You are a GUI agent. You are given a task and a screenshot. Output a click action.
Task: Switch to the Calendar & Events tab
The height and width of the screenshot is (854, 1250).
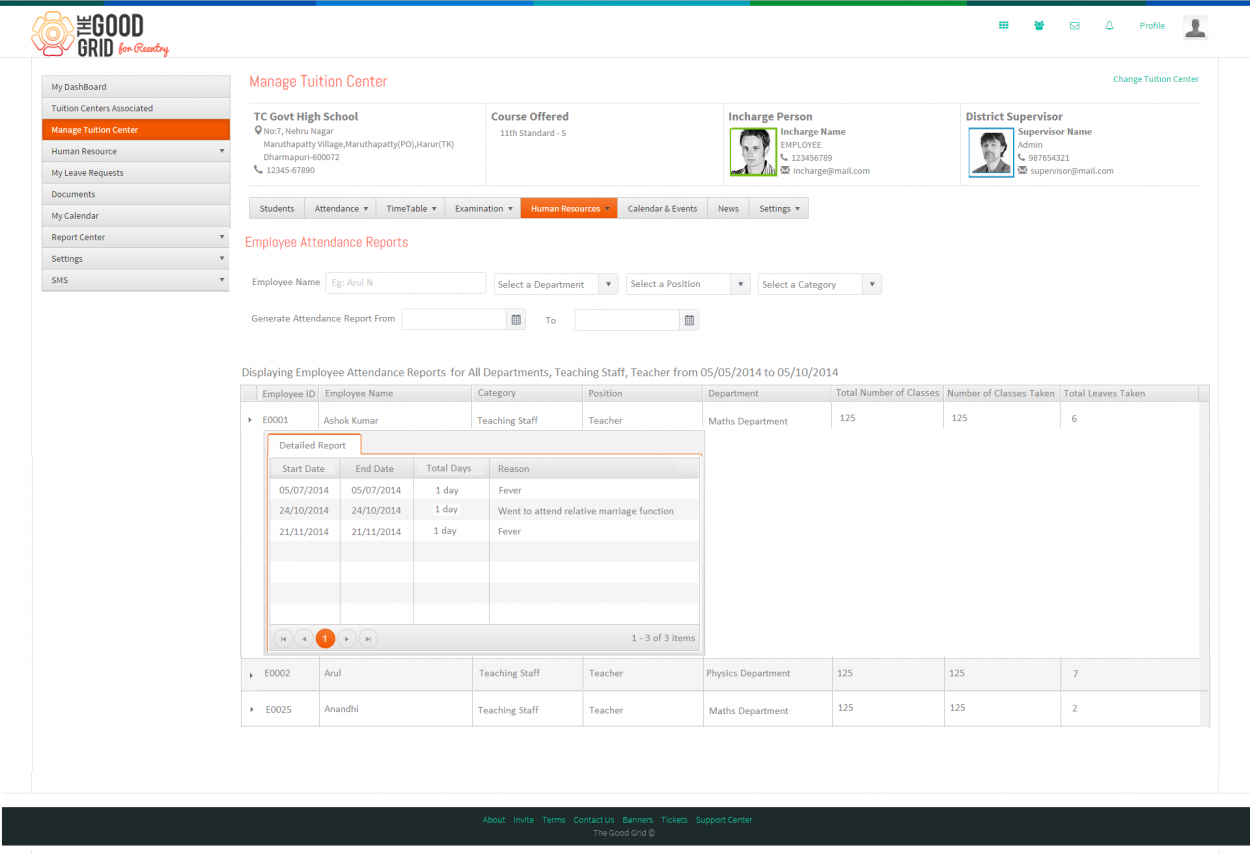662,208
